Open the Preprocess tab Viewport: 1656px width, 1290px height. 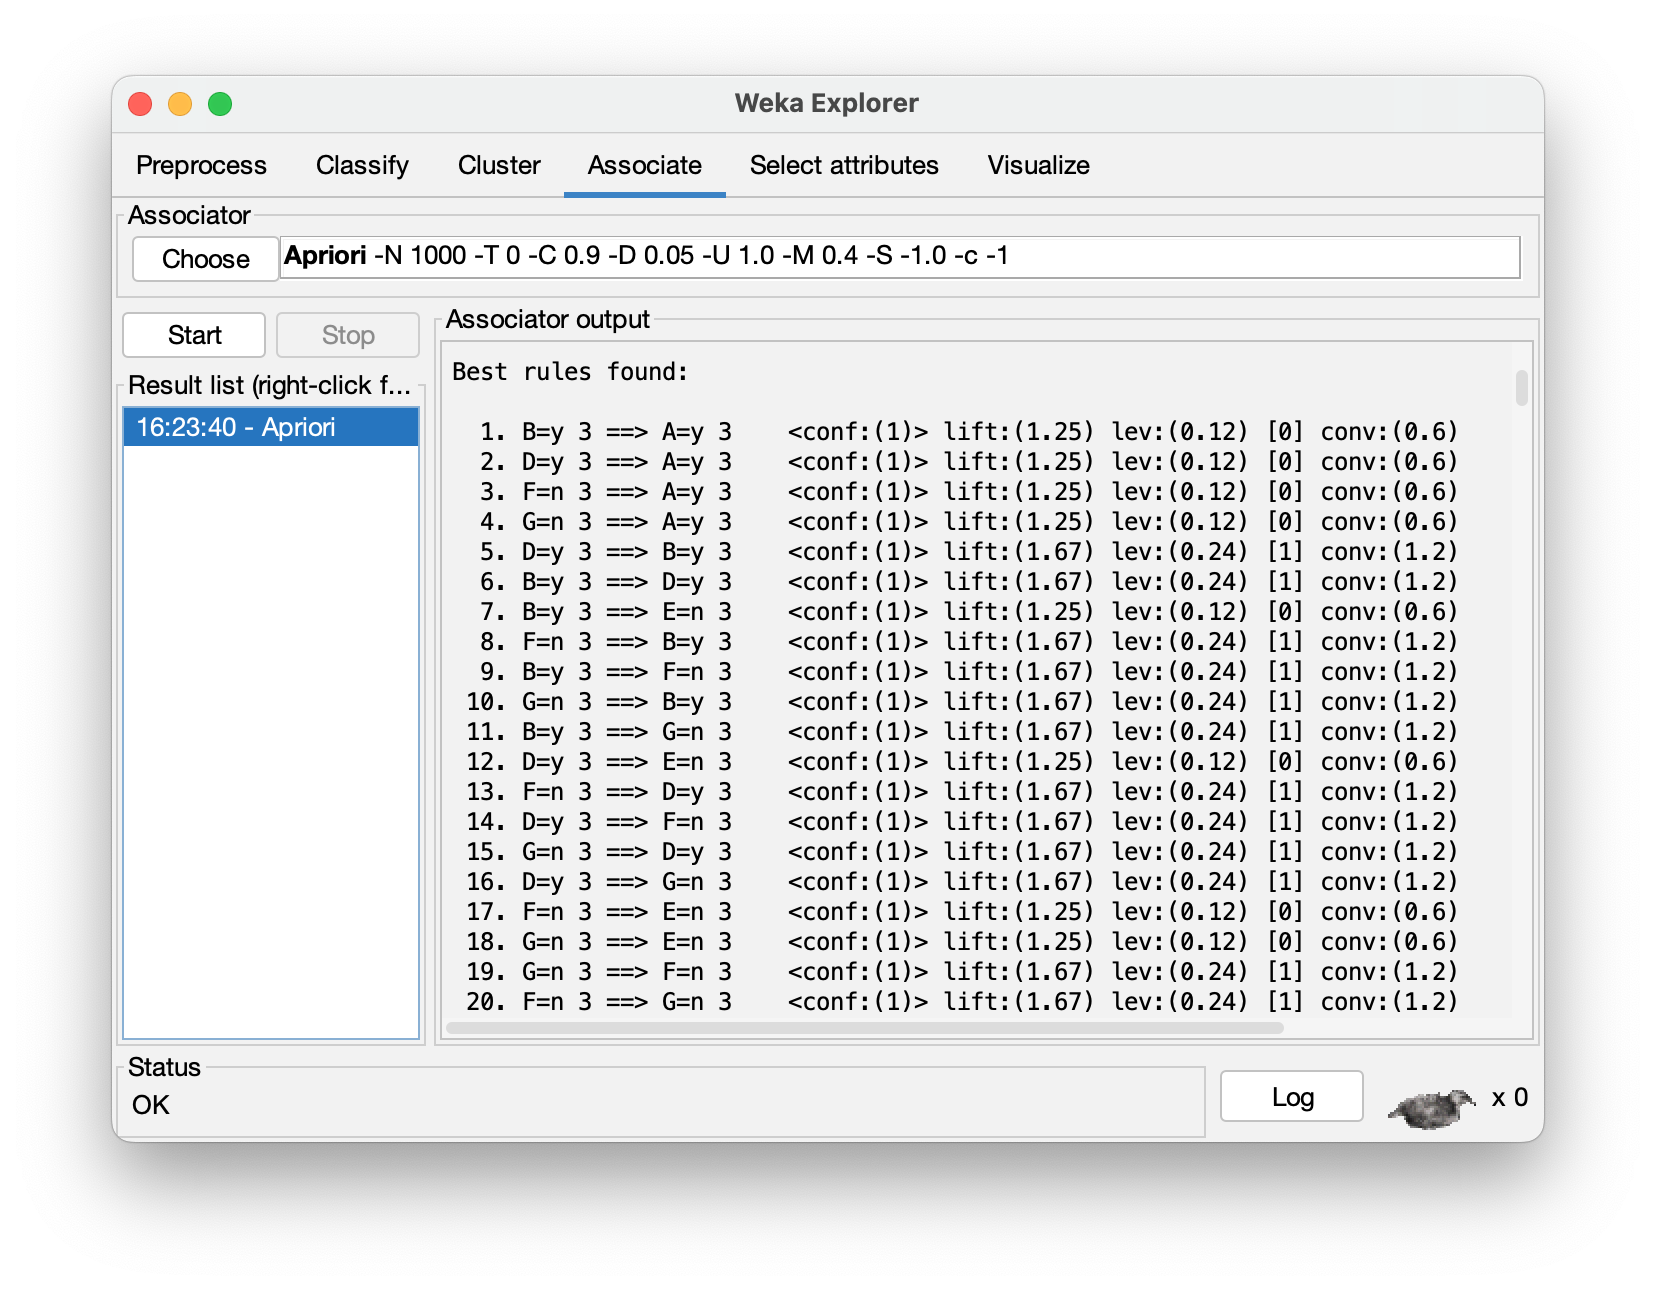[x=201, y=165]
